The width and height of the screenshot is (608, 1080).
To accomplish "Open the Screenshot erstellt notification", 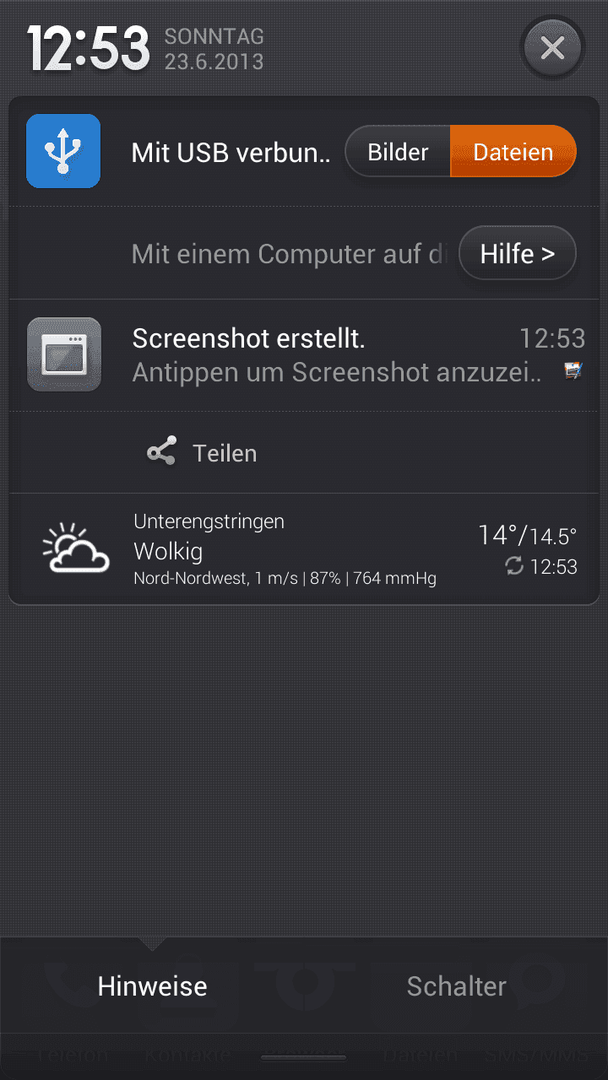I will tap(304, 355).
